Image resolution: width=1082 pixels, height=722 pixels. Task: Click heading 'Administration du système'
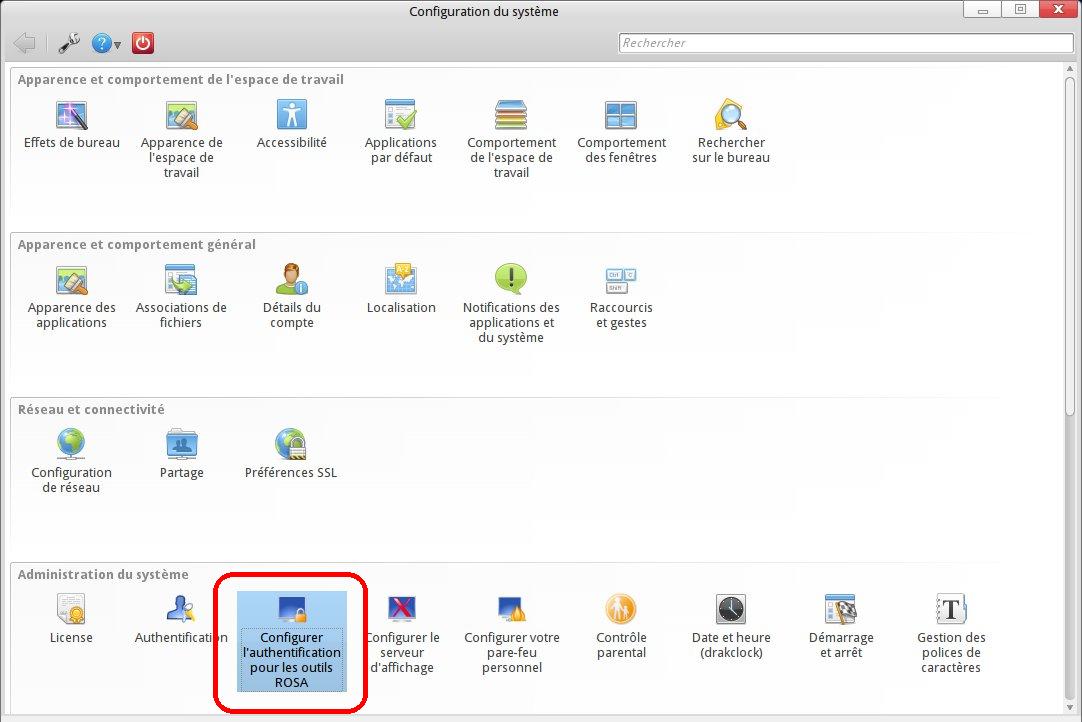[x=103, y=574]
